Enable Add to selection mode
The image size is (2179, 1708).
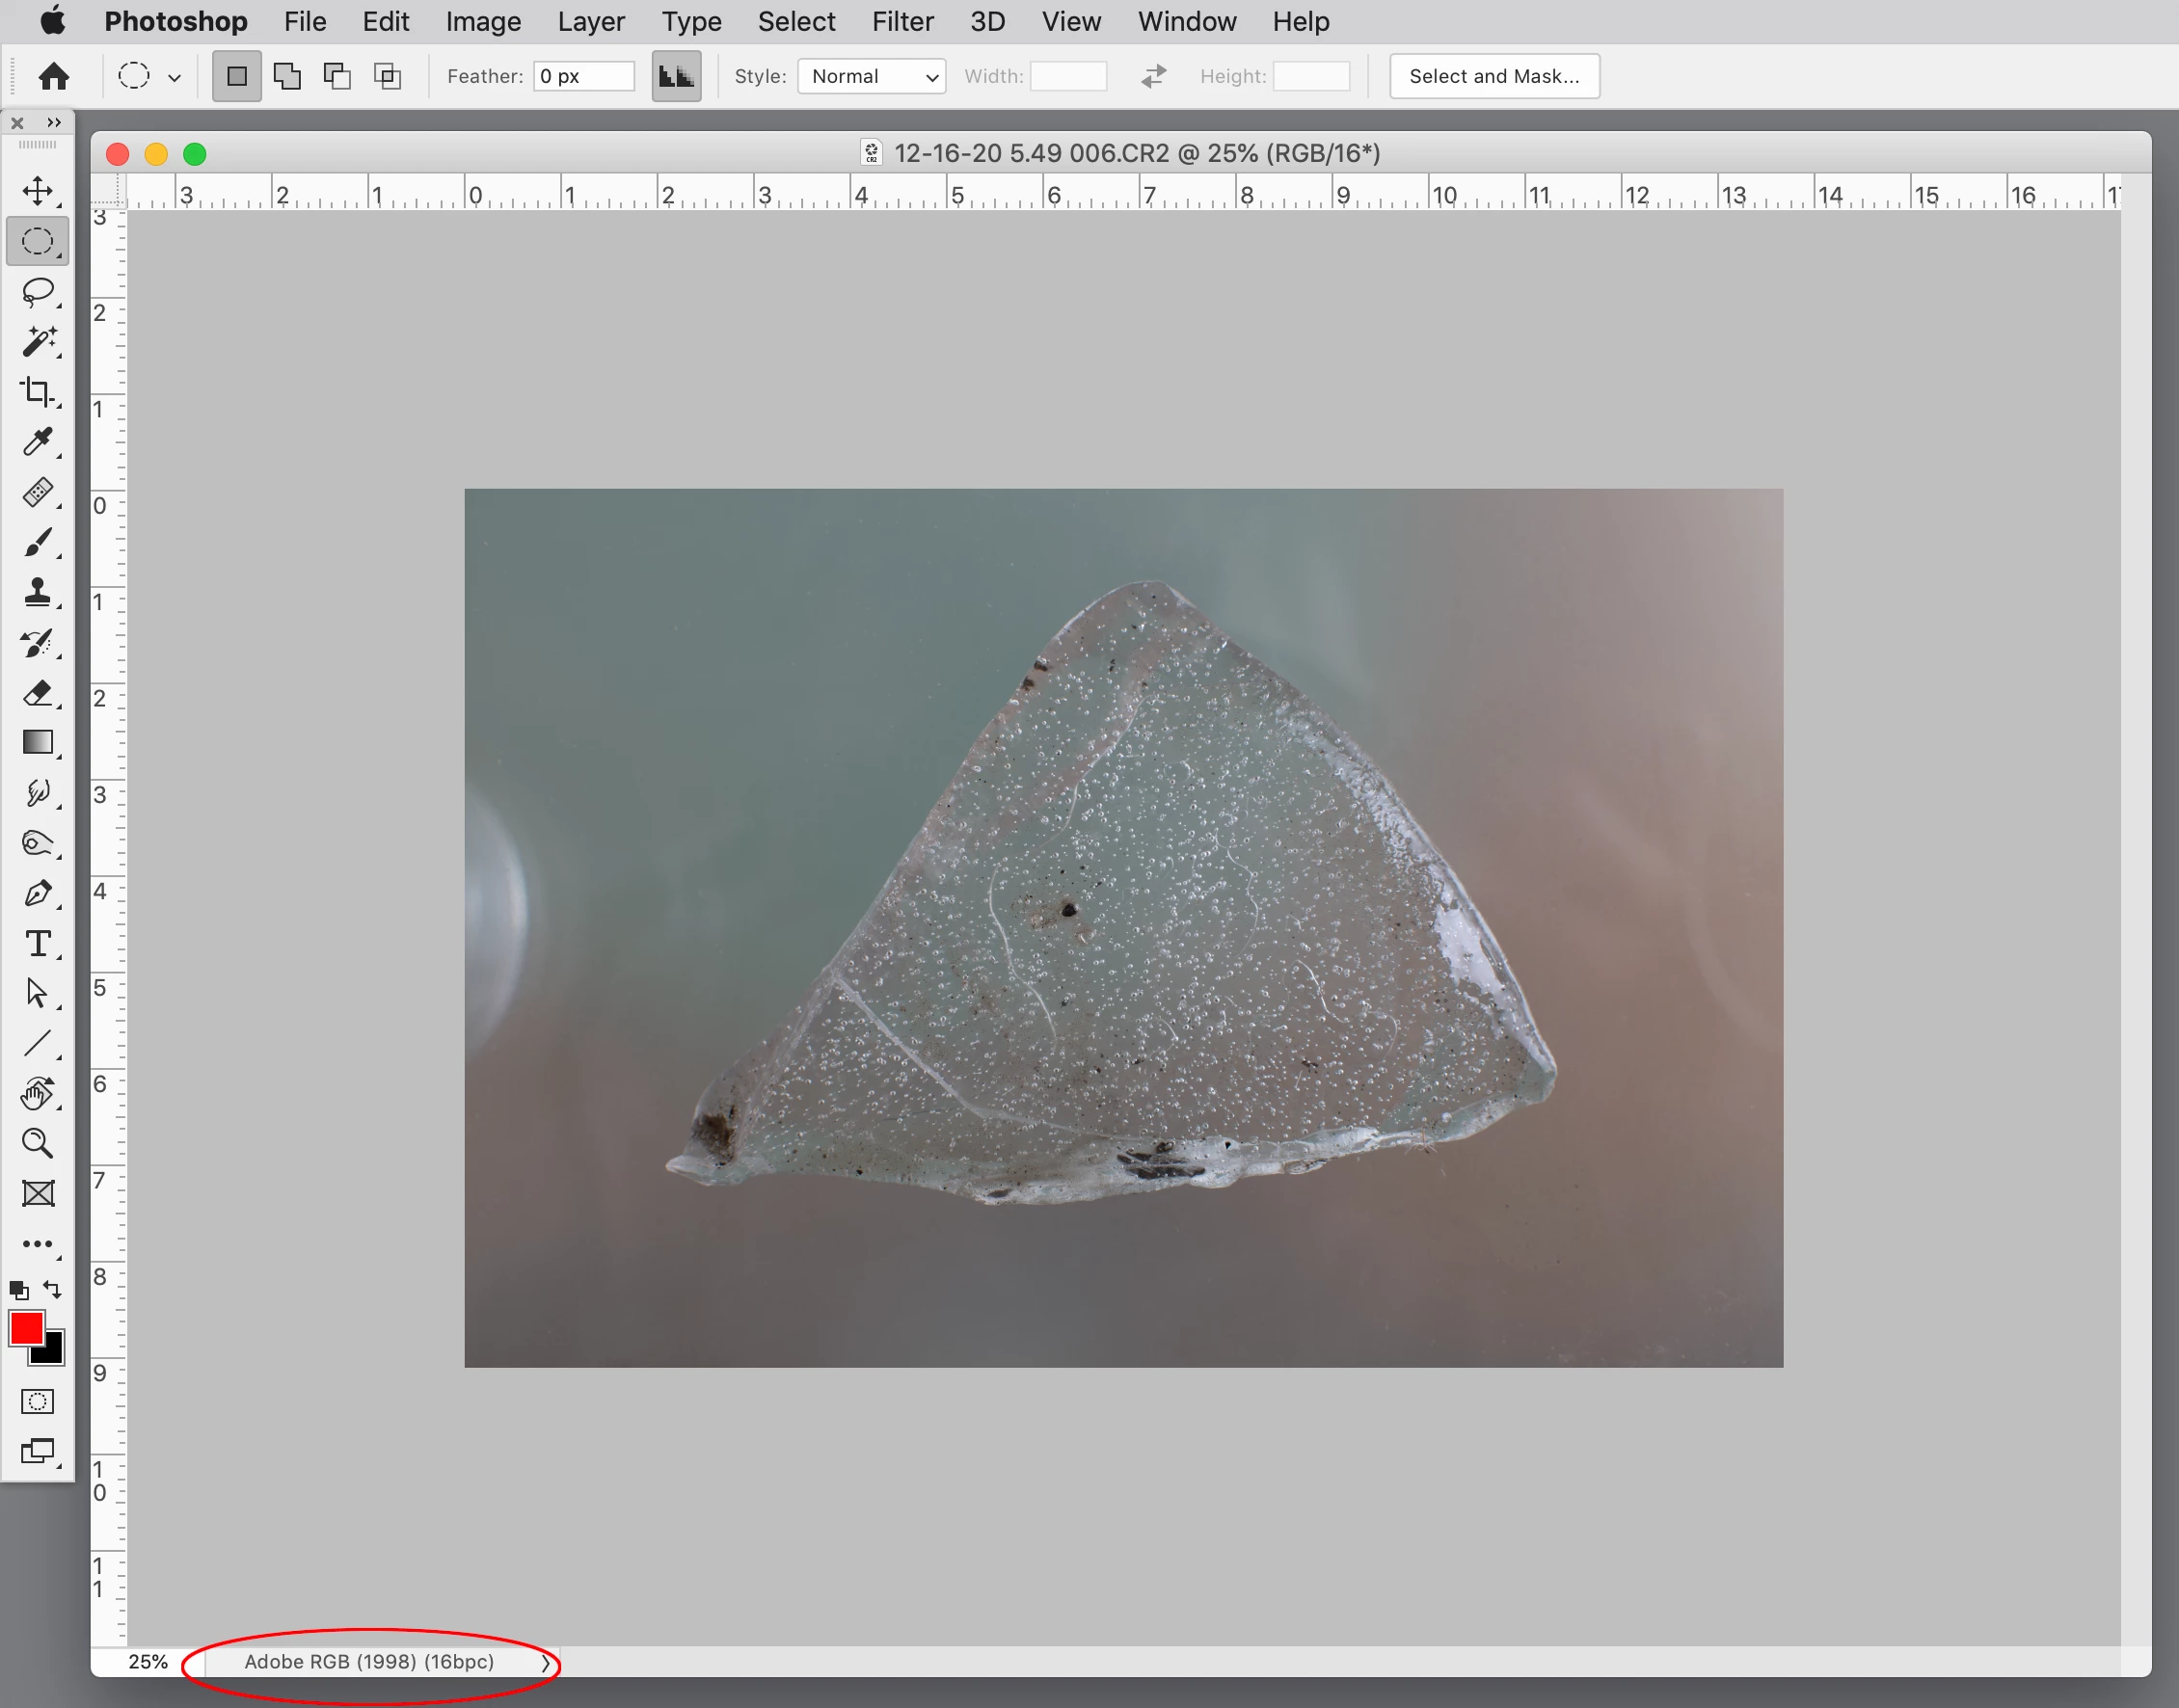[x=287, y=76]
